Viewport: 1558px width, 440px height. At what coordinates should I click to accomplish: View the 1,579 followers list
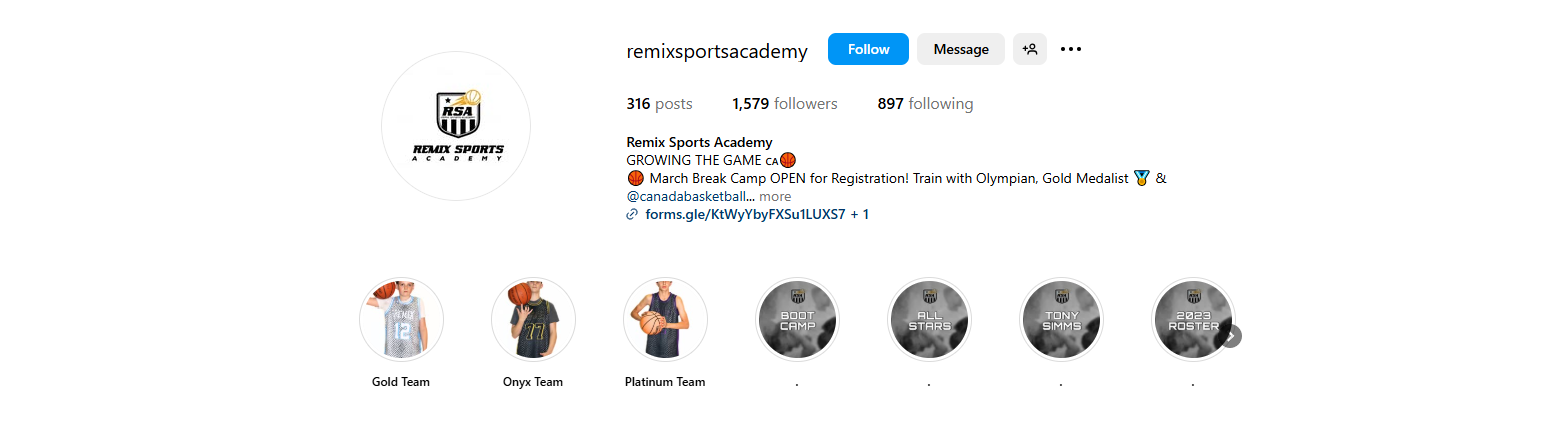click(785, 104)
